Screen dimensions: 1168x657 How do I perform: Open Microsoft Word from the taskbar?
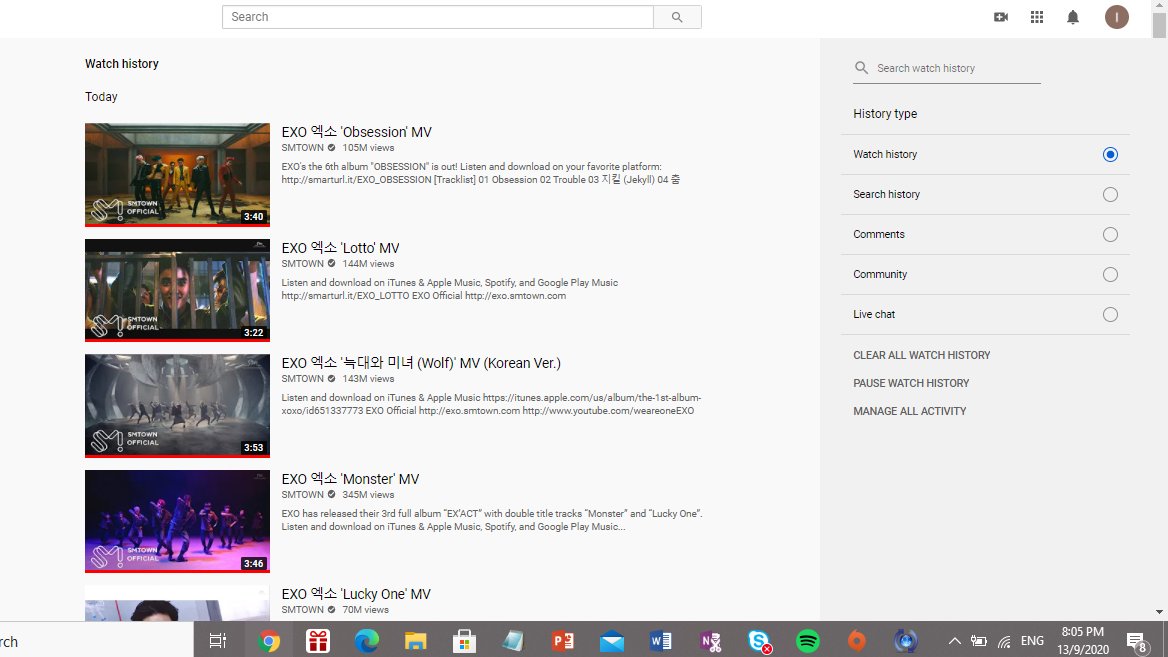click(x=661, y=641)
